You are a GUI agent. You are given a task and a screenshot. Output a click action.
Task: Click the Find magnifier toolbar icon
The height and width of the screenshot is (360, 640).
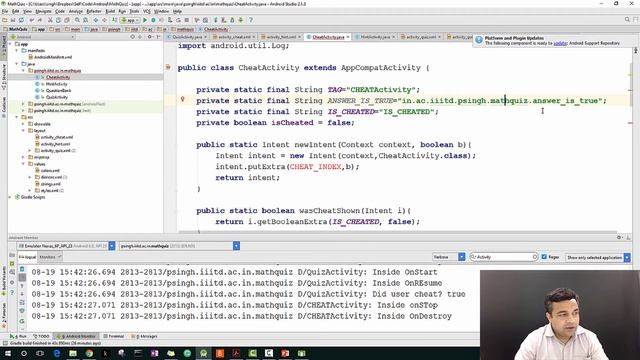tap(77, 20)
